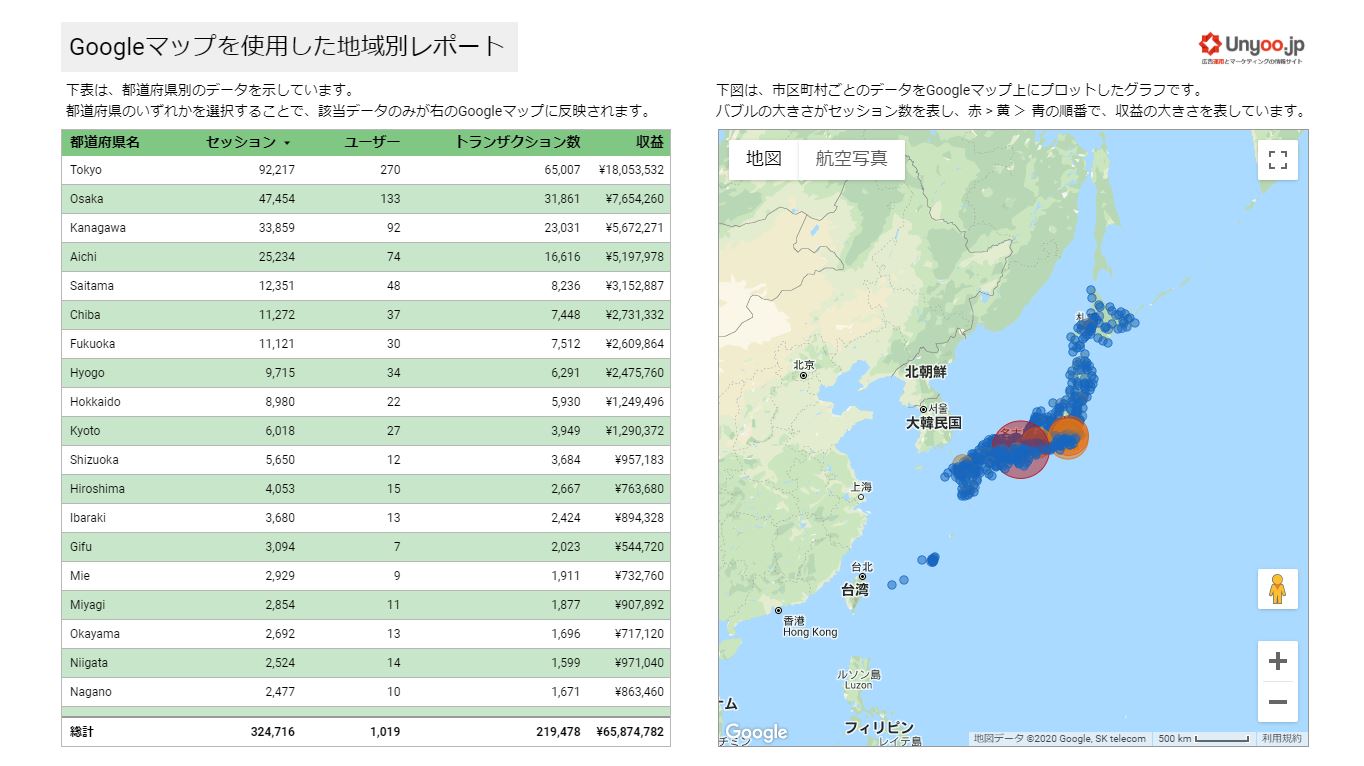Image resolution: width=1364 pixels, height=766 pixels.
Task: Click the Hong Kong label on the map
Action: click(810, 632)
